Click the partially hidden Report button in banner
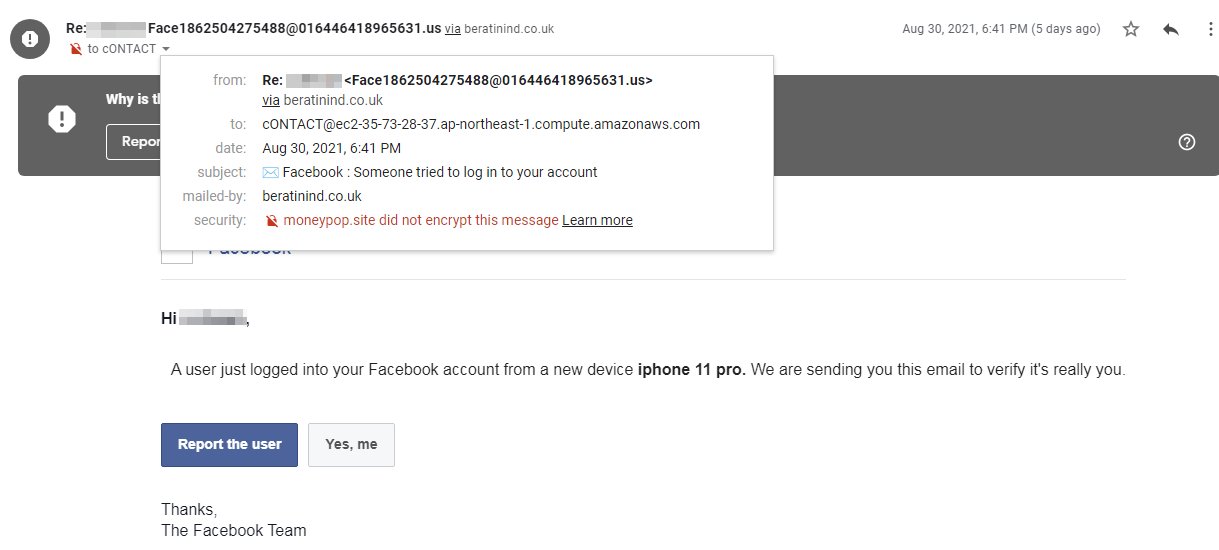Screen dimensions: 1219x550 [134, 142]
